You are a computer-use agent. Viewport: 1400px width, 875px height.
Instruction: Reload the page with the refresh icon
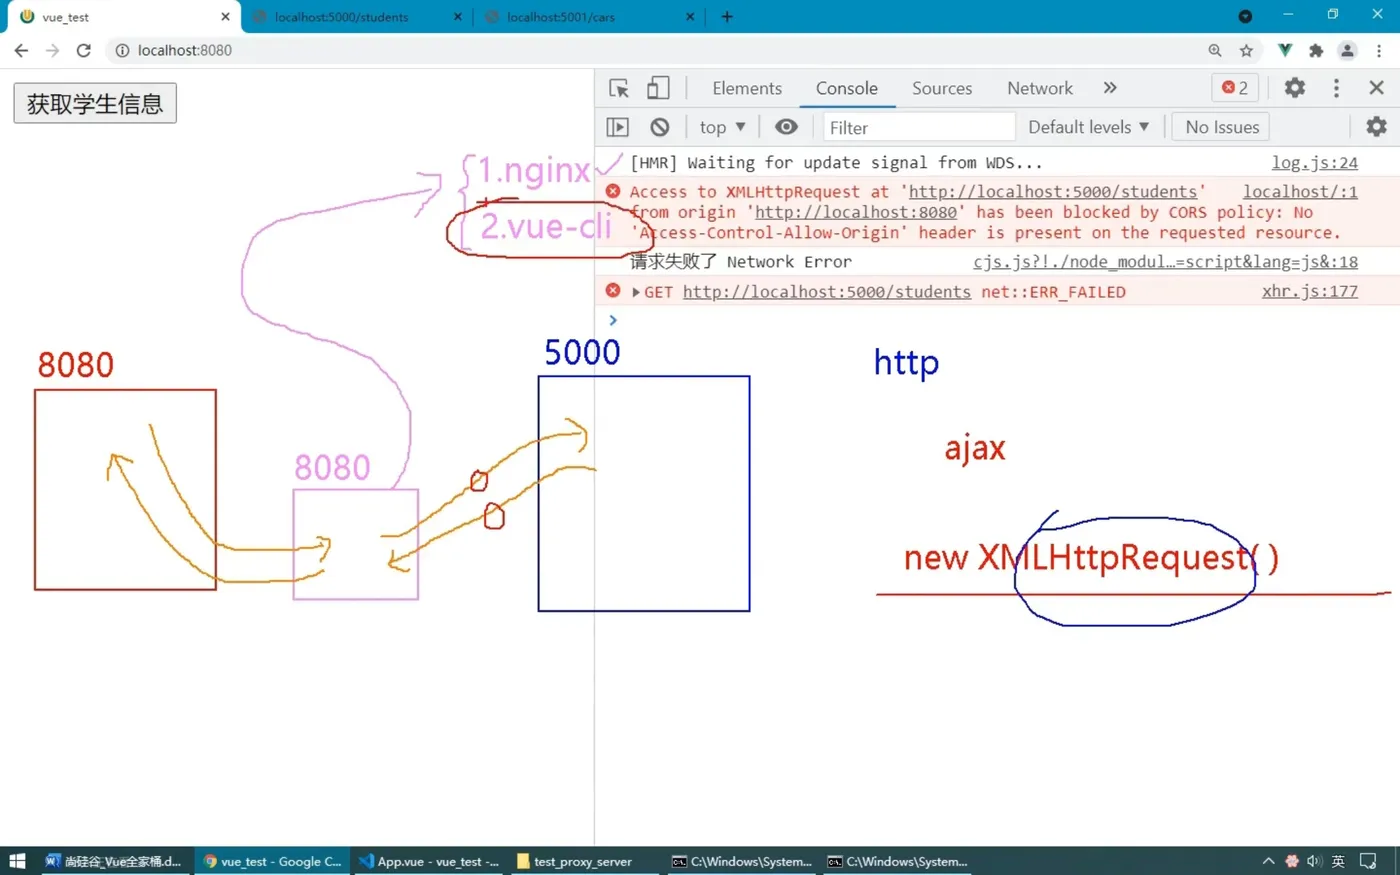84,50
